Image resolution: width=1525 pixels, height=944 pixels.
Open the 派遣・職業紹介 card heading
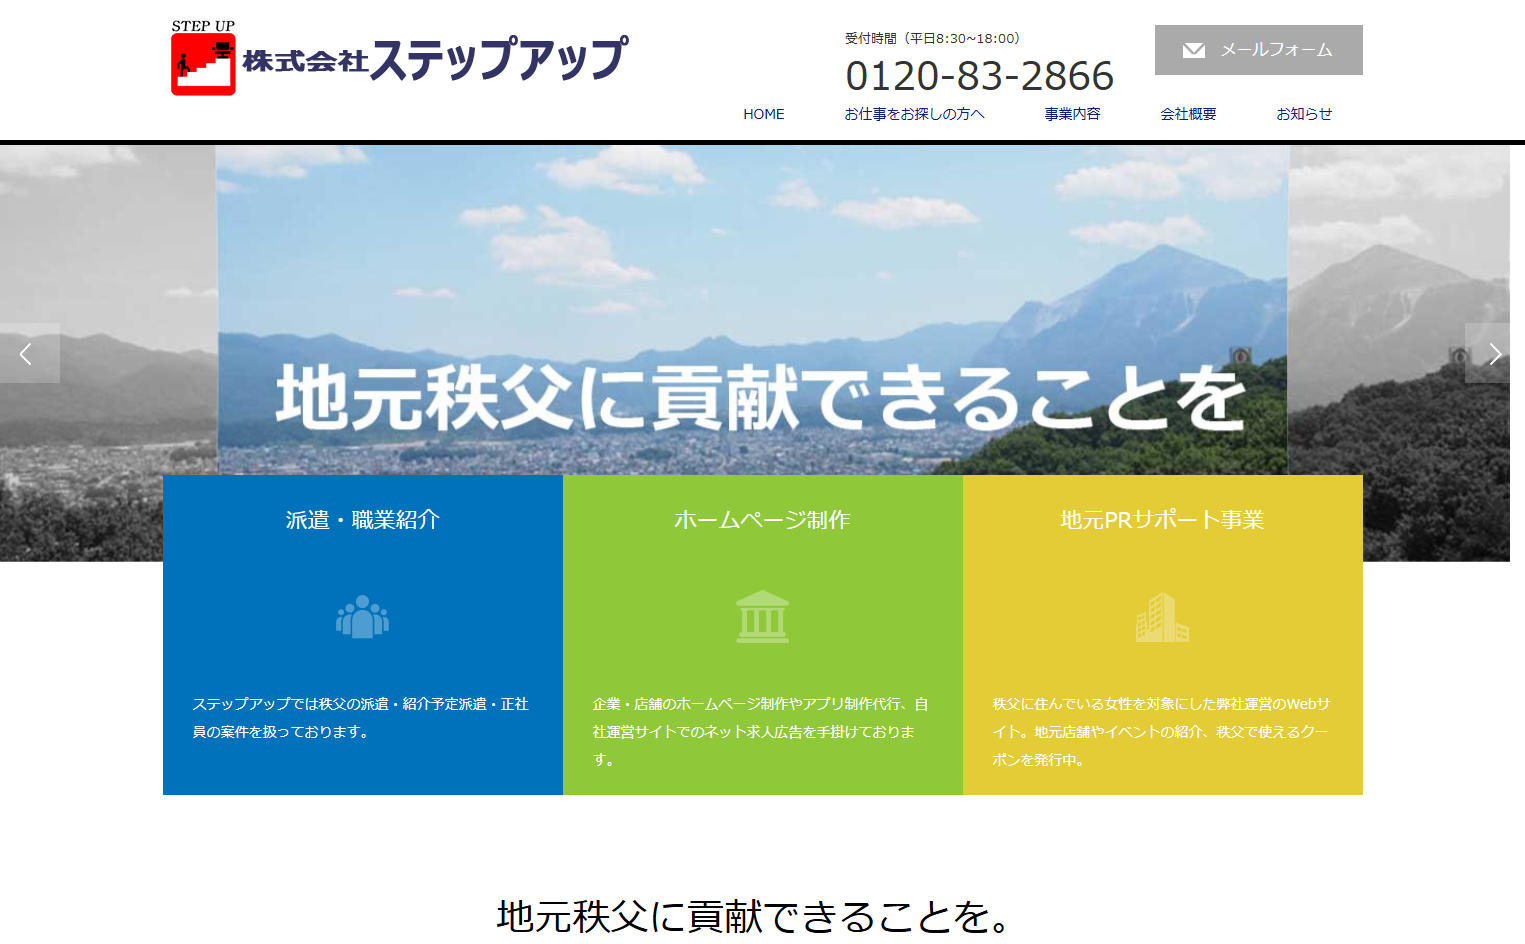tap(362, 519)
